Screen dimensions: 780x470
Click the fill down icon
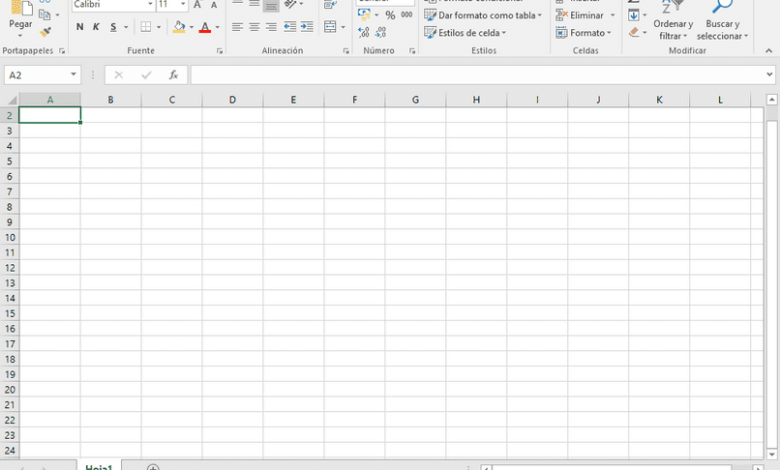coord(634,15)
